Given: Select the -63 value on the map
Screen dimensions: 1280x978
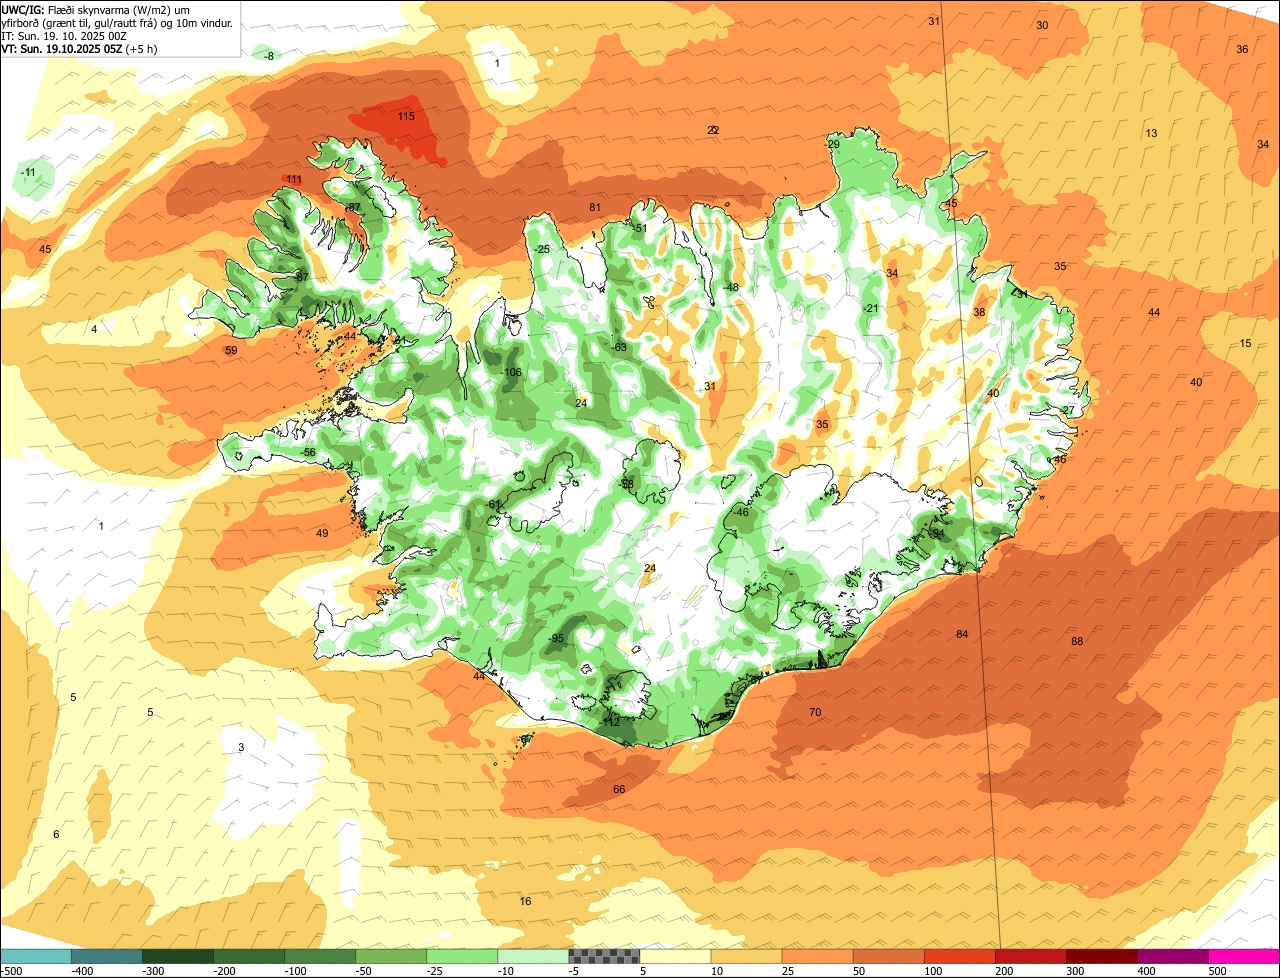Looking at the screenshot, I should (619, 348).
